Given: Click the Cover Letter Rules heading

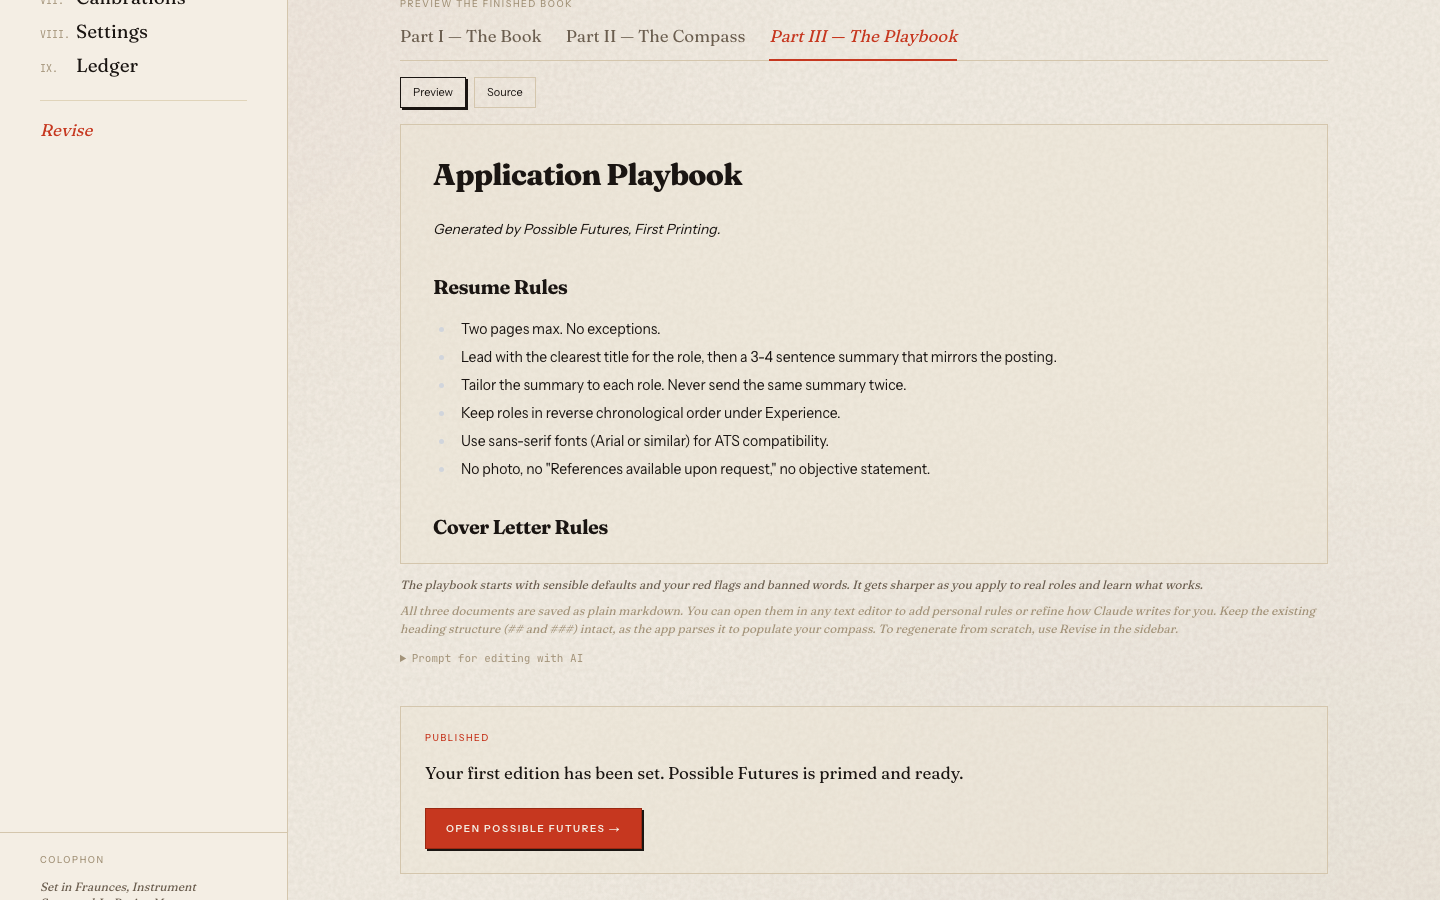Looking at the screenshot, I should pos(520,528).
